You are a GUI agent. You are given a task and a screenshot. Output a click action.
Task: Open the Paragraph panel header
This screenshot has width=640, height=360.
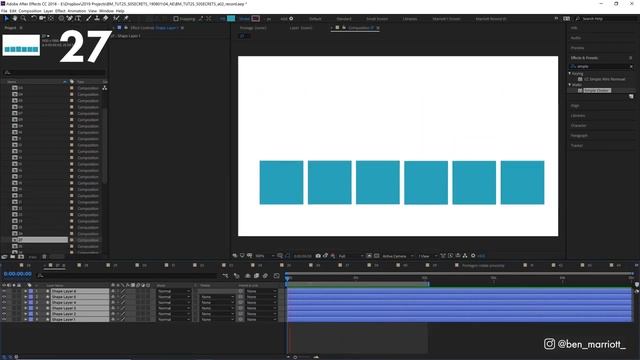tap(579, 136)
